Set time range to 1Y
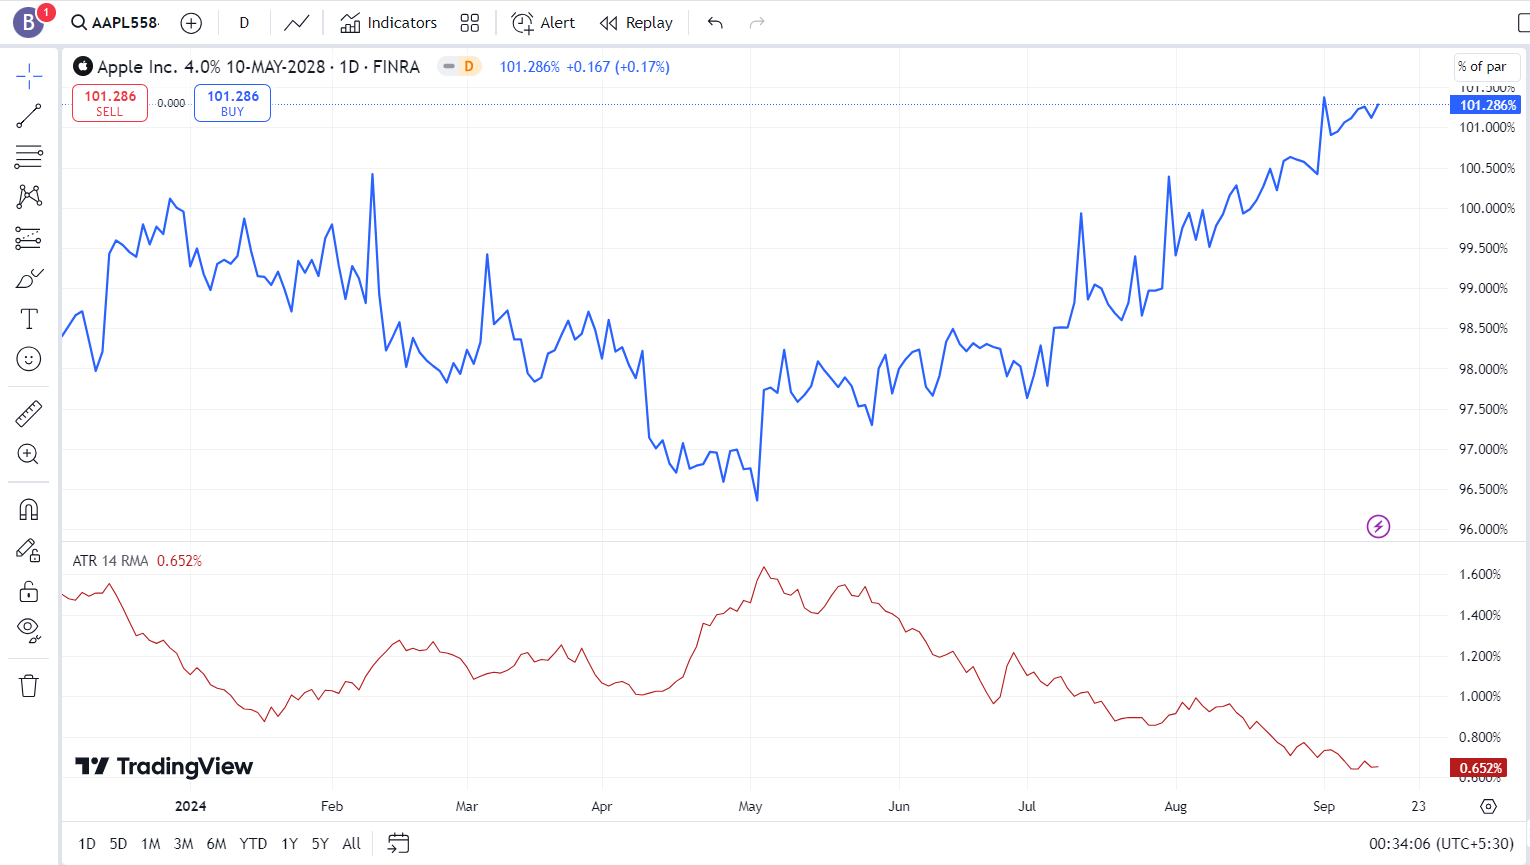 point(290,844)
